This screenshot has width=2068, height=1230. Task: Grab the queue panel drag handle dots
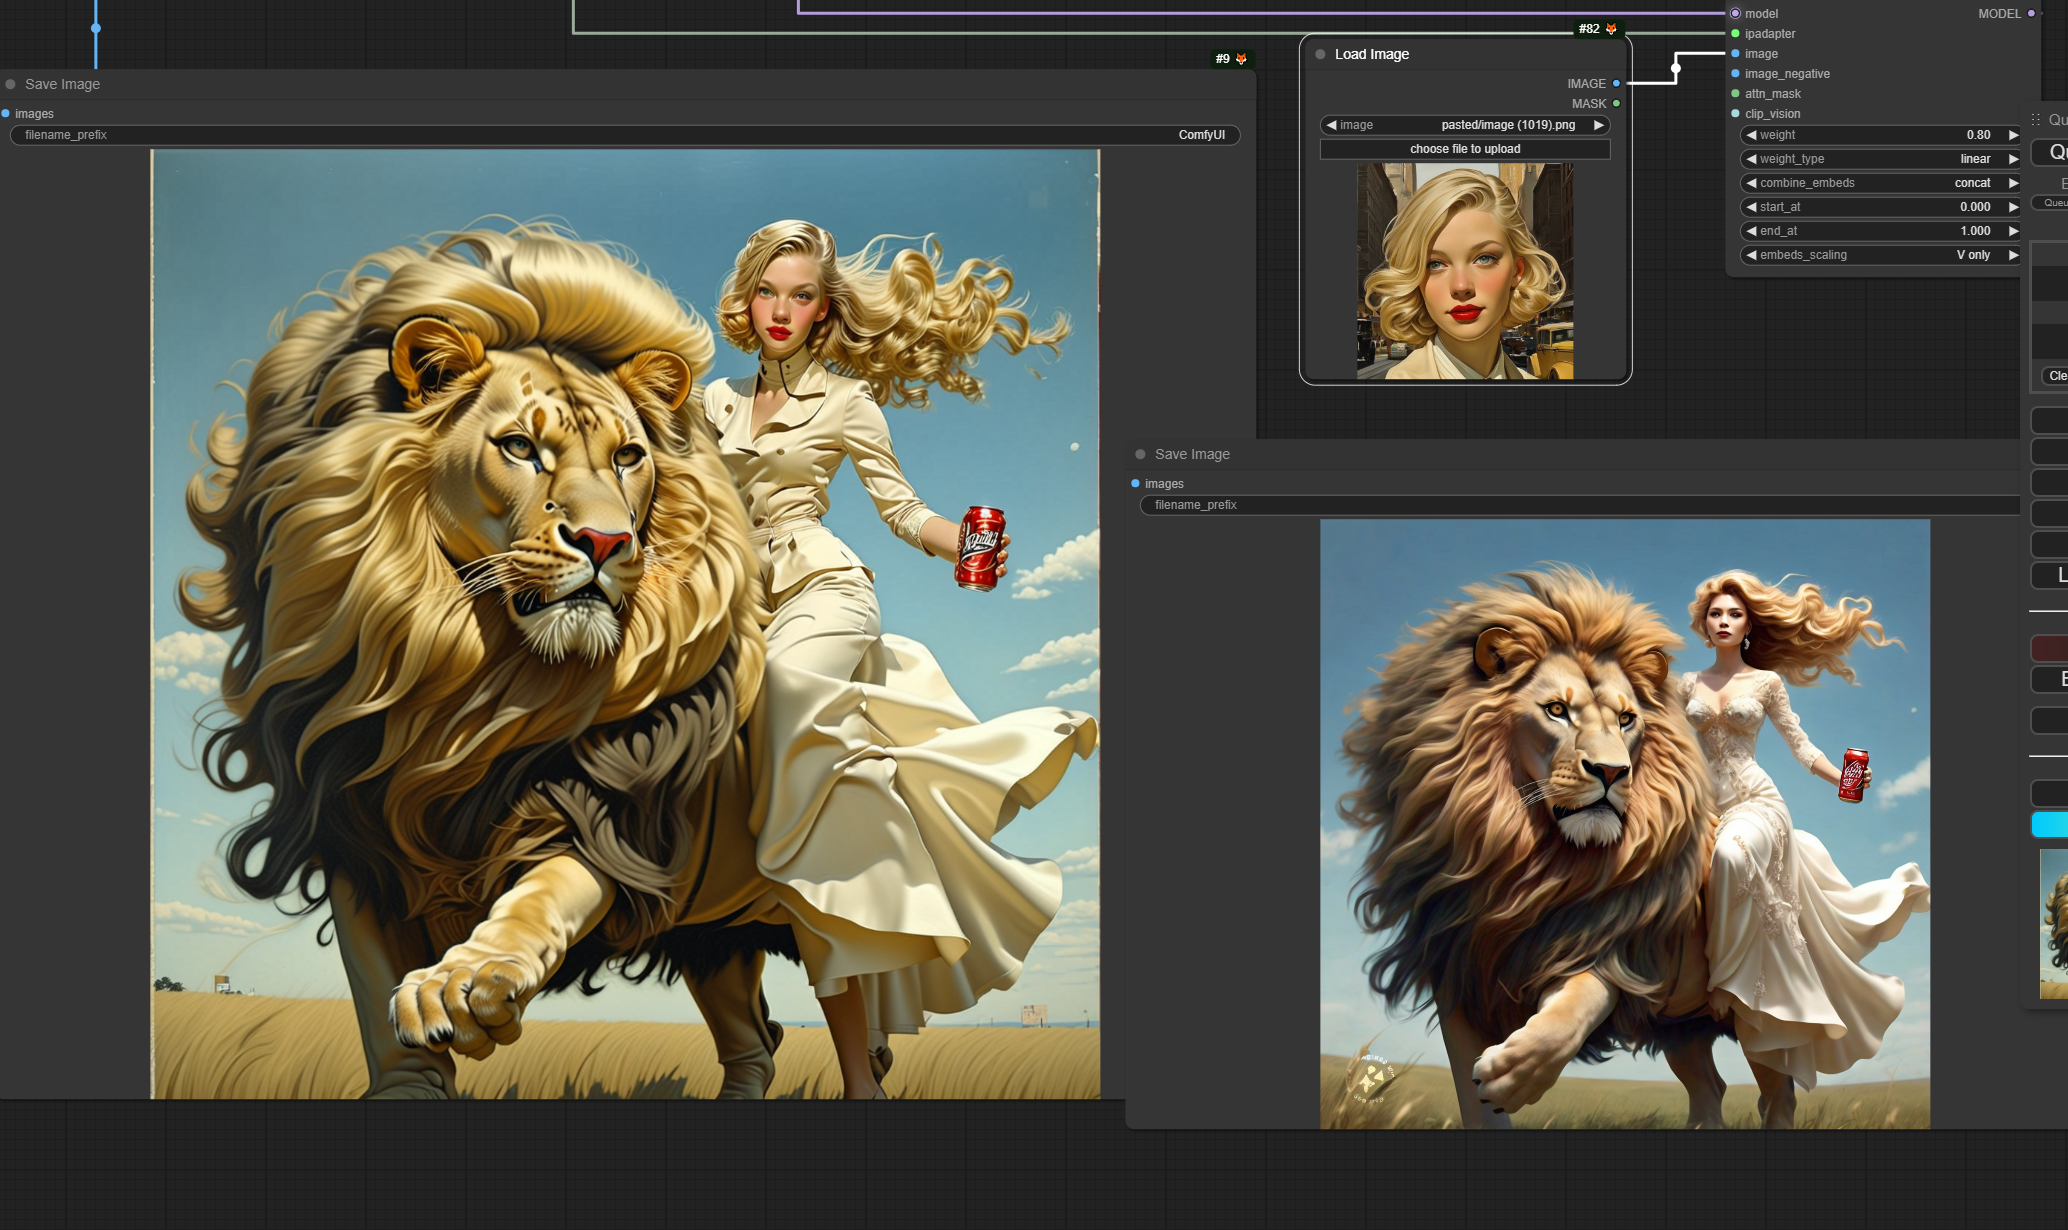click(x=2035, y=119)
